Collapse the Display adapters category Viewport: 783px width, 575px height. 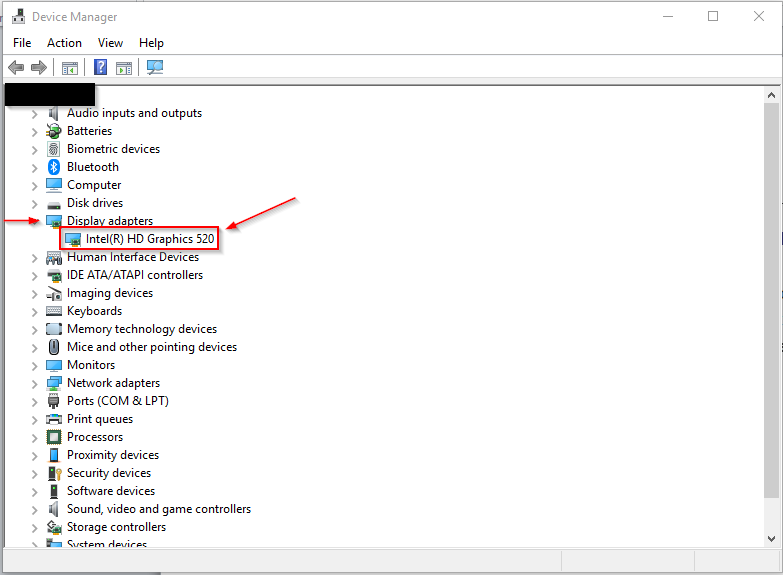click(x=34, y=221)
